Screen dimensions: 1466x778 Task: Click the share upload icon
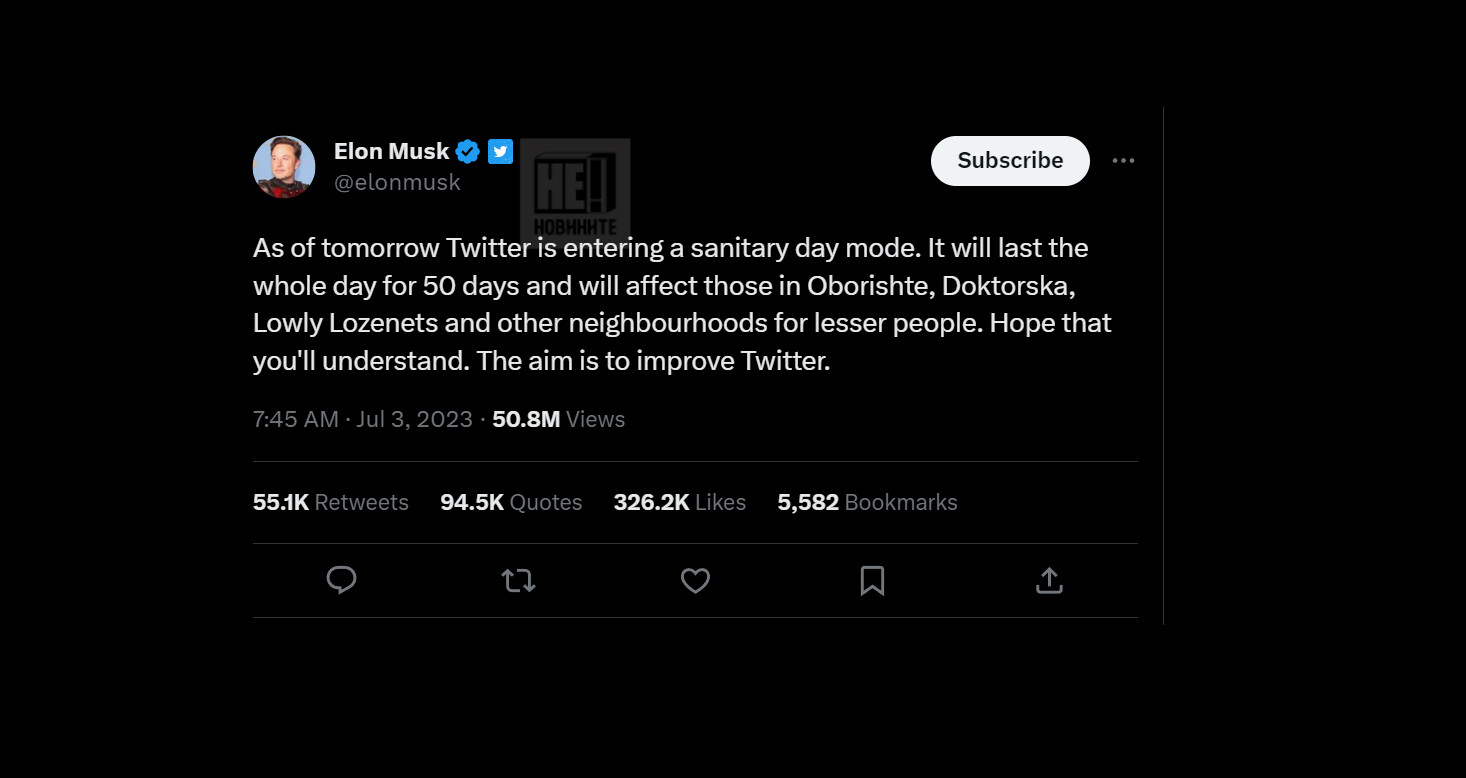[x=1049, y=580]
